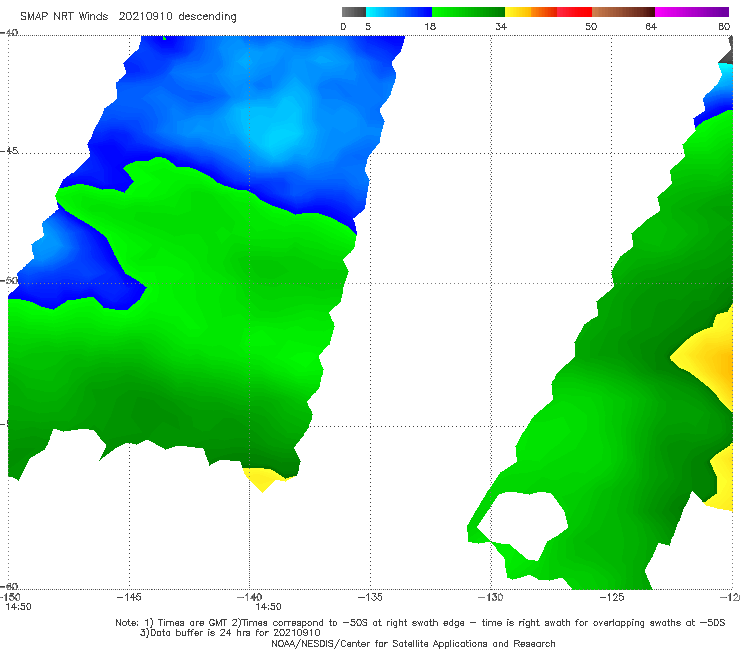This screenshot has width=740, height=650.
Task: Click the color bar label '18'
Action: [x=430, y=27]
